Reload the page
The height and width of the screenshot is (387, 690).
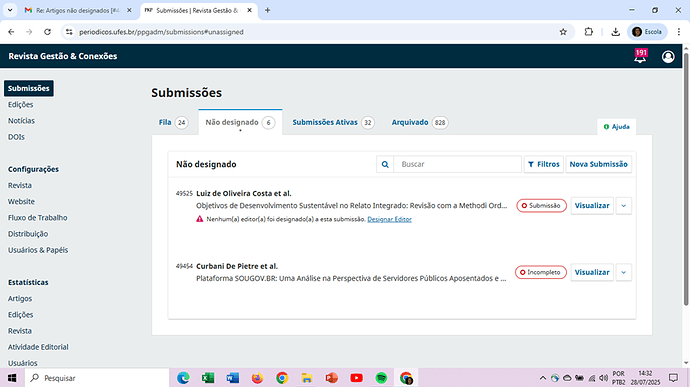click(x=48, y=32)
